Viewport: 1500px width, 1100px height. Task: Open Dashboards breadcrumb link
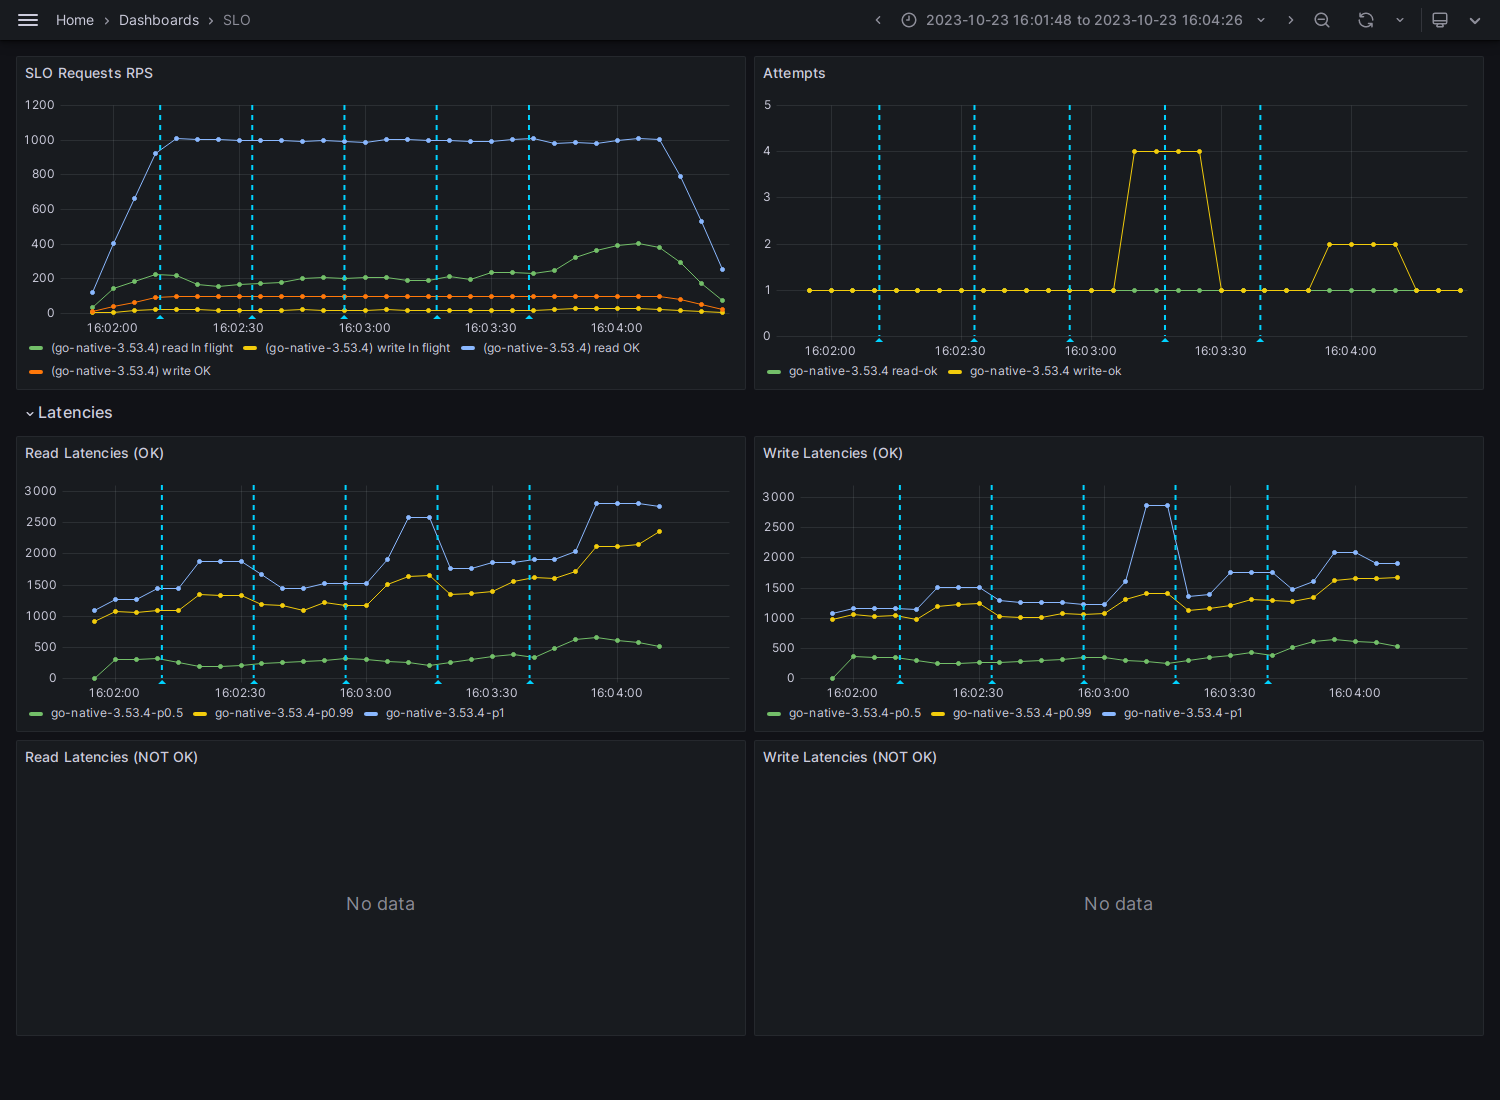click(x=159, y=20)
